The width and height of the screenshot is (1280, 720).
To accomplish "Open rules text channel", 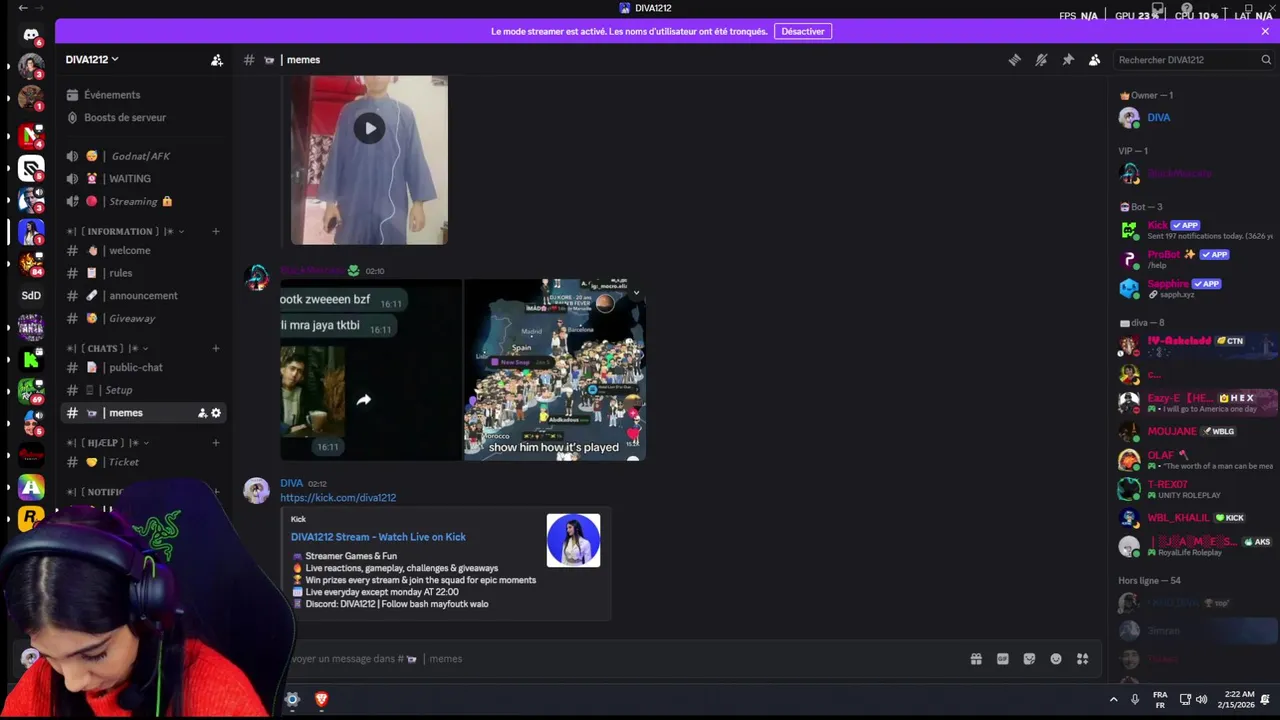I will tap(144, 273).
